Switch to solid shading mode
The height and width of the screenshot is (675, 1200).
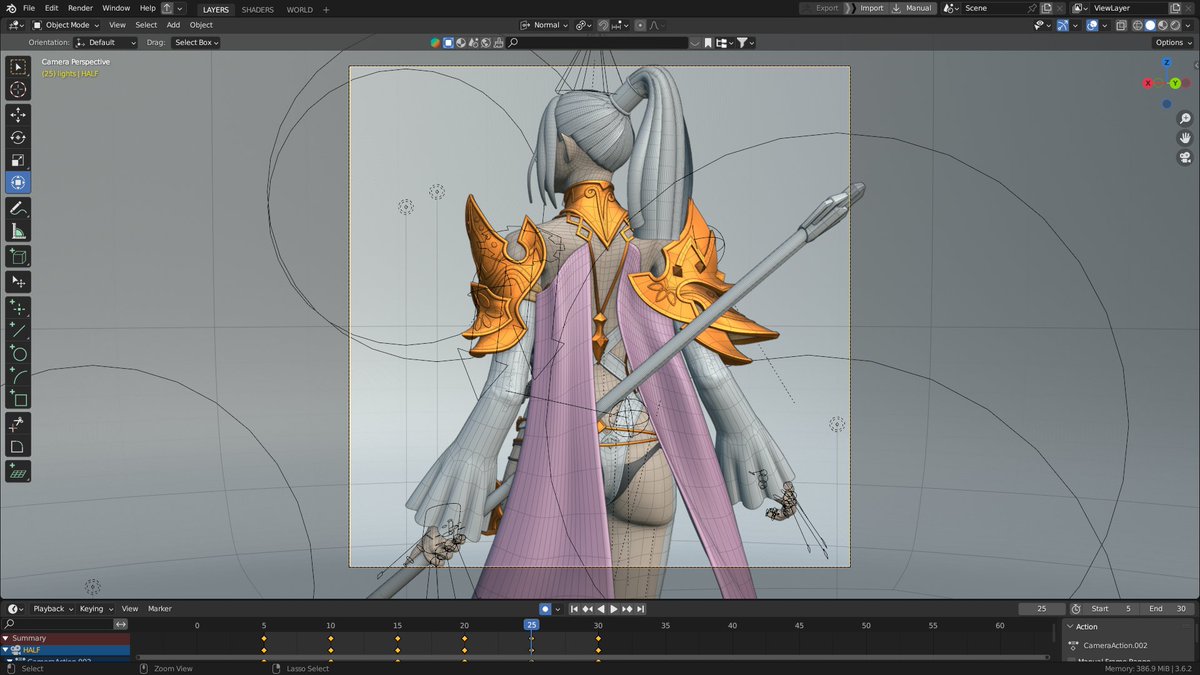point(1150,25)
